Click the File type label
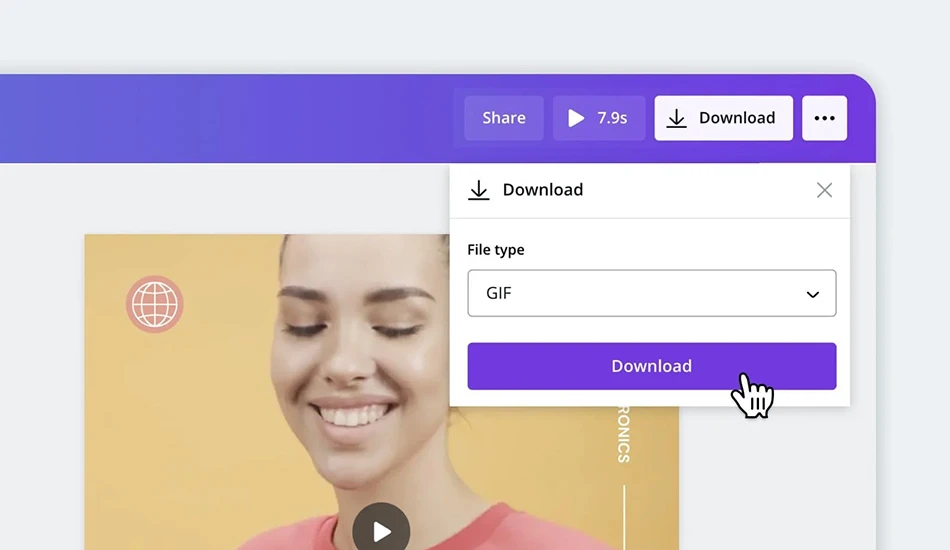This screenshot has width=950, height=550. (496, 250)
